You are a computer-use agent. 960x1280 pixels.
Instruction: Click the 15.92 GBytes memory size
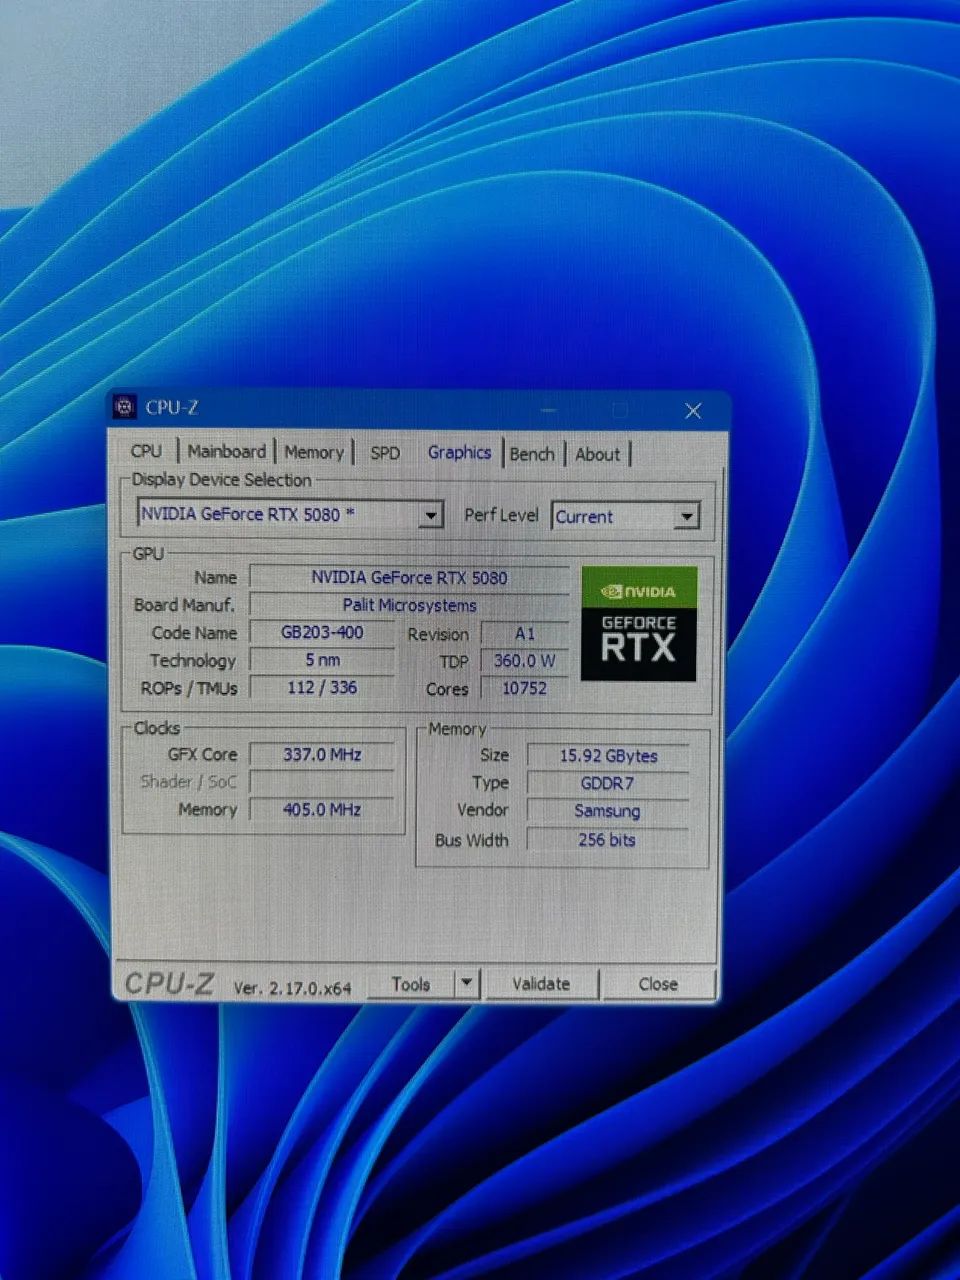(x=608, y=756)
